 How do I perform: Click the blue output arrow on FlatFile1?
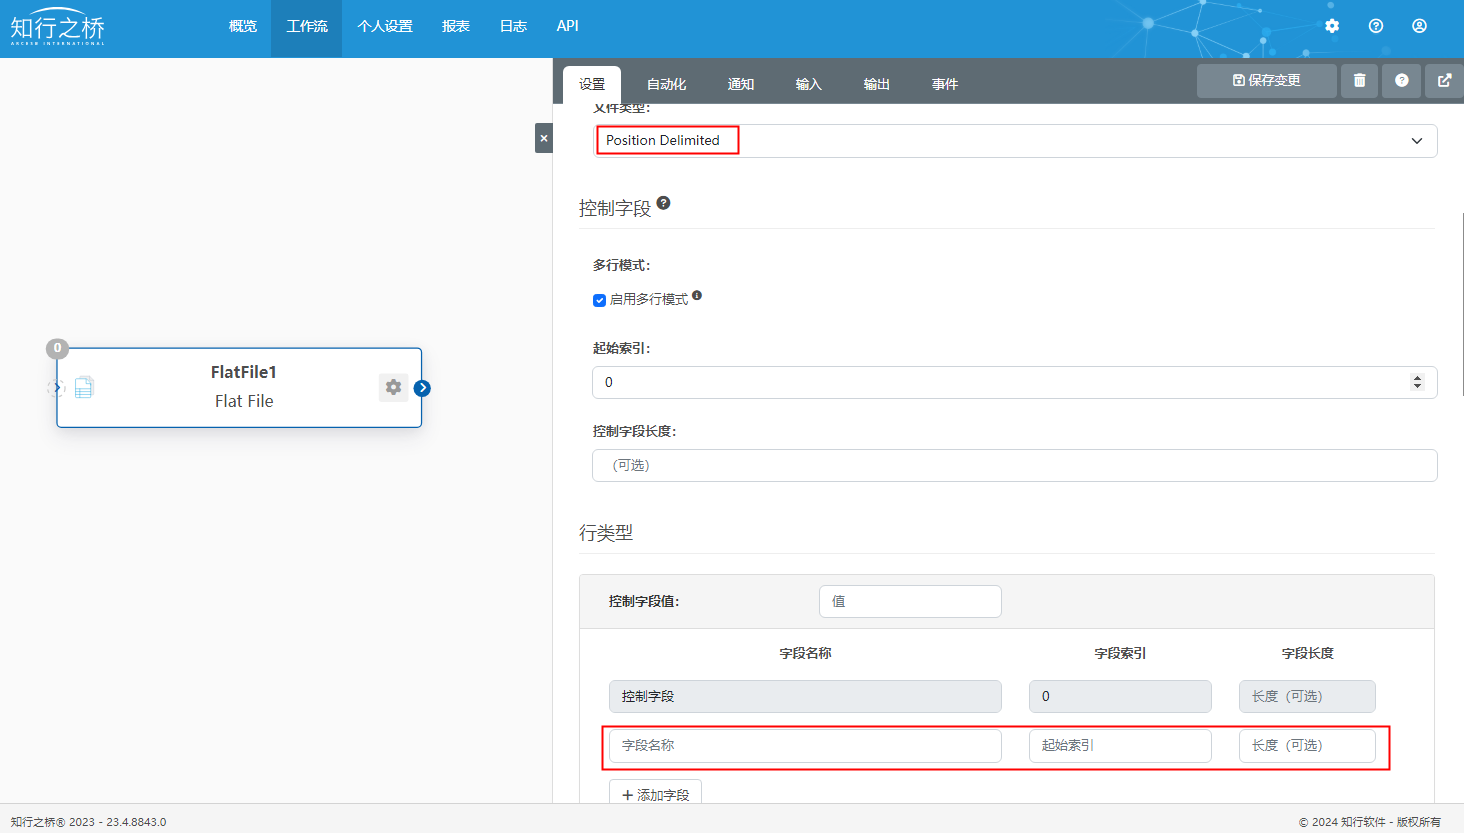click(x=422, y=388)
